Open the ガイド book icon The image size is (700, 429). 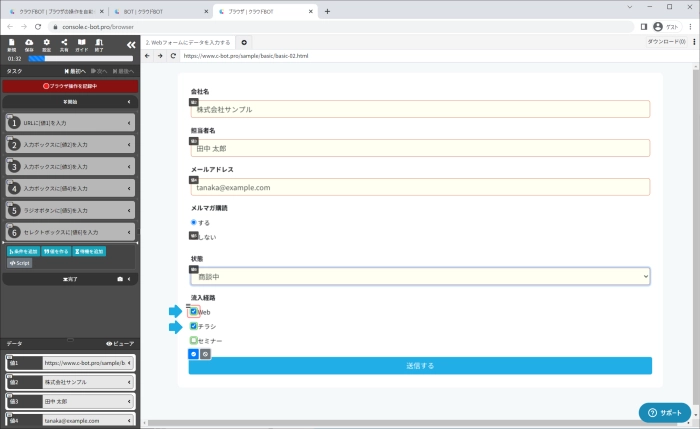[x=81, y=44]
